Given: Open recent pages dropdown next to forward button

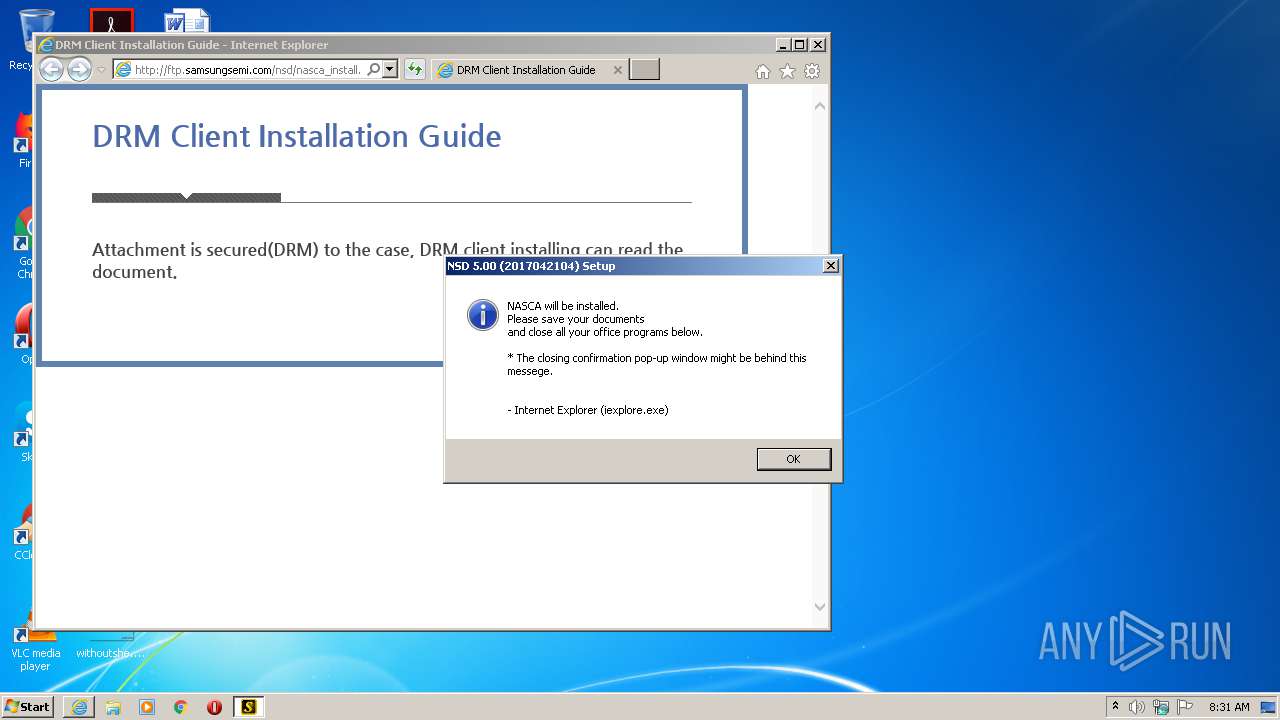Looking at the screenshot, I should tap(101, 70).
